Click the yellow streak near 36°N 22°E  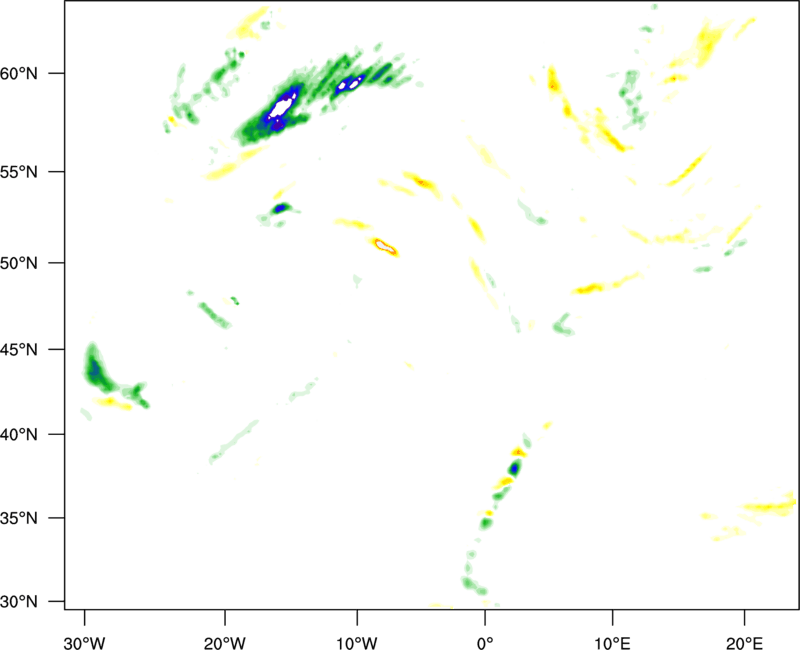[768, 507]
